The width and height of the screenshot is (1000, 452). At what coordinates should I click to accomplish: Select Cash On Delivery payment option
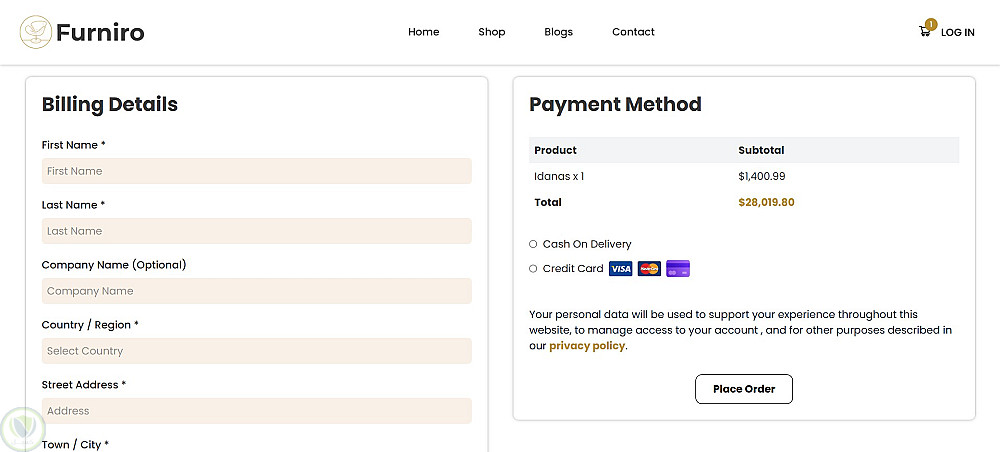(533, 244)
